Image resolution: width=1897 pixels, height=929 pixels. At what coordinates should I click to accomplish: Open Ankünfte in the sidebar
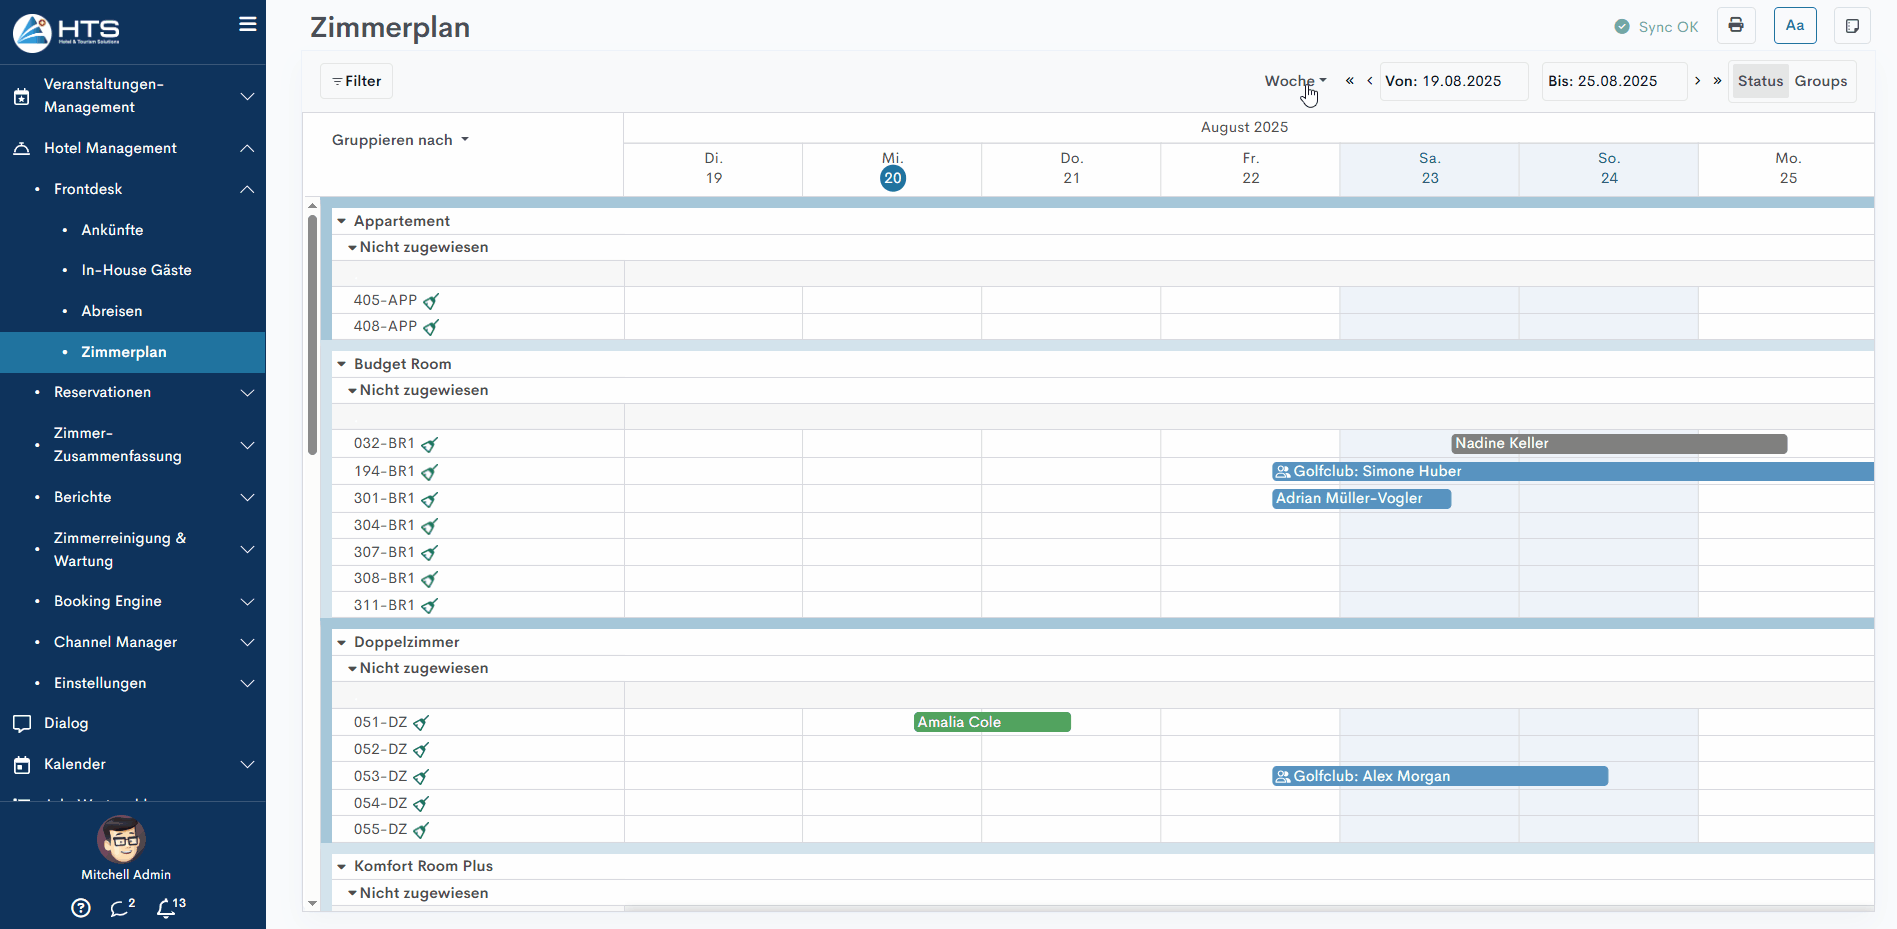click(x=112, y=230)
